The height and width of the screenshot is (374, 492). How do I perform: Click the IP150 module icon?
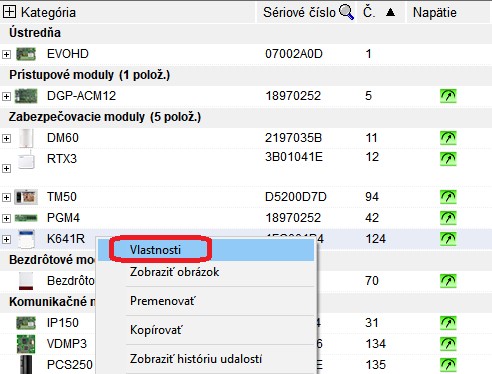[x=26, y=323]
